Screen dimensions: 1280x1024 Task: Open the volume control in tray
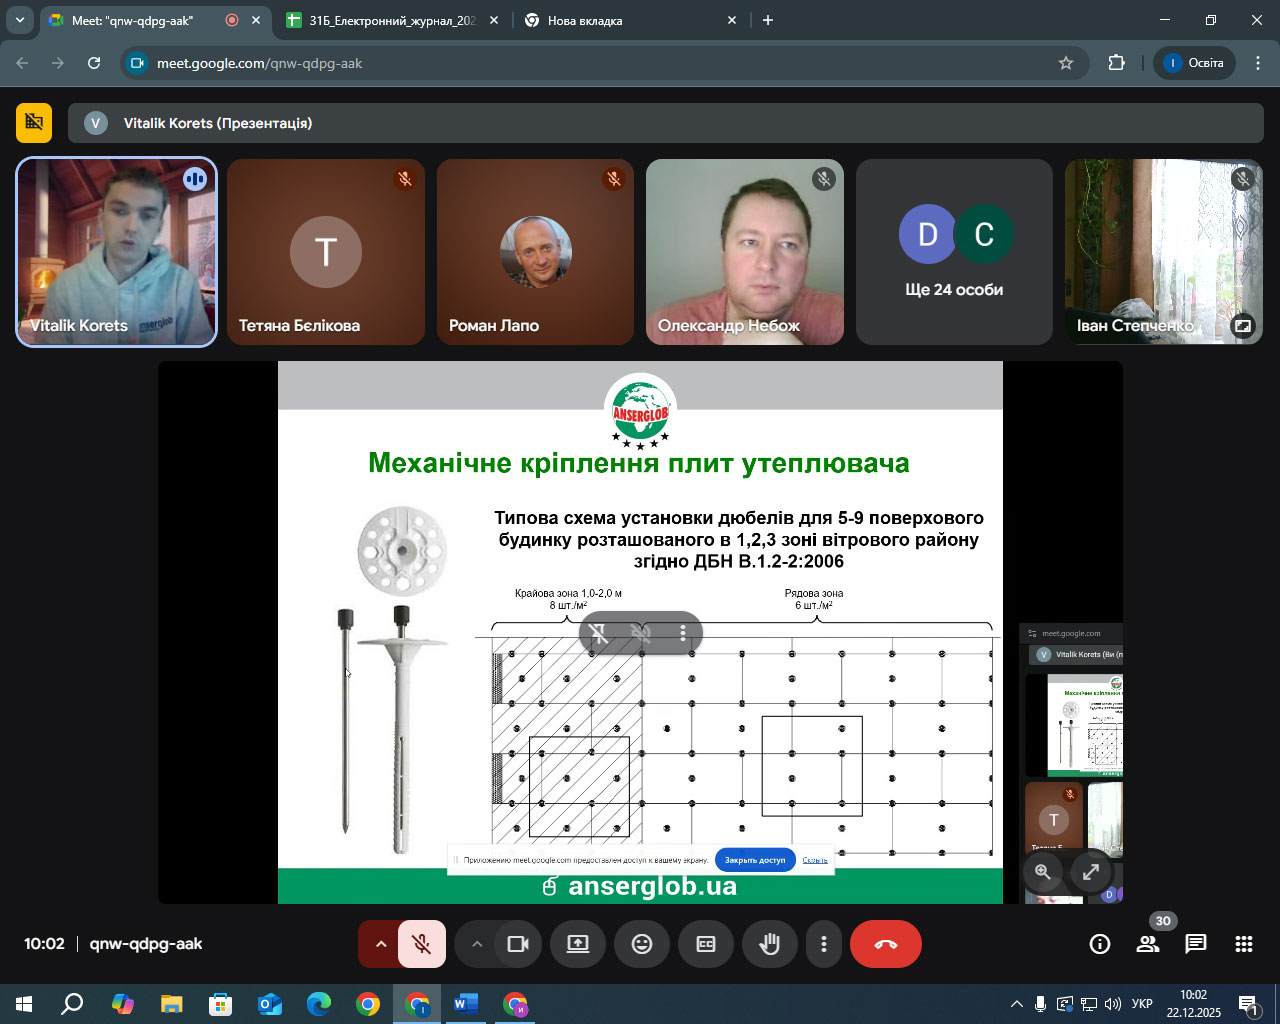pyautogui.click(x=1113, y=1004)
